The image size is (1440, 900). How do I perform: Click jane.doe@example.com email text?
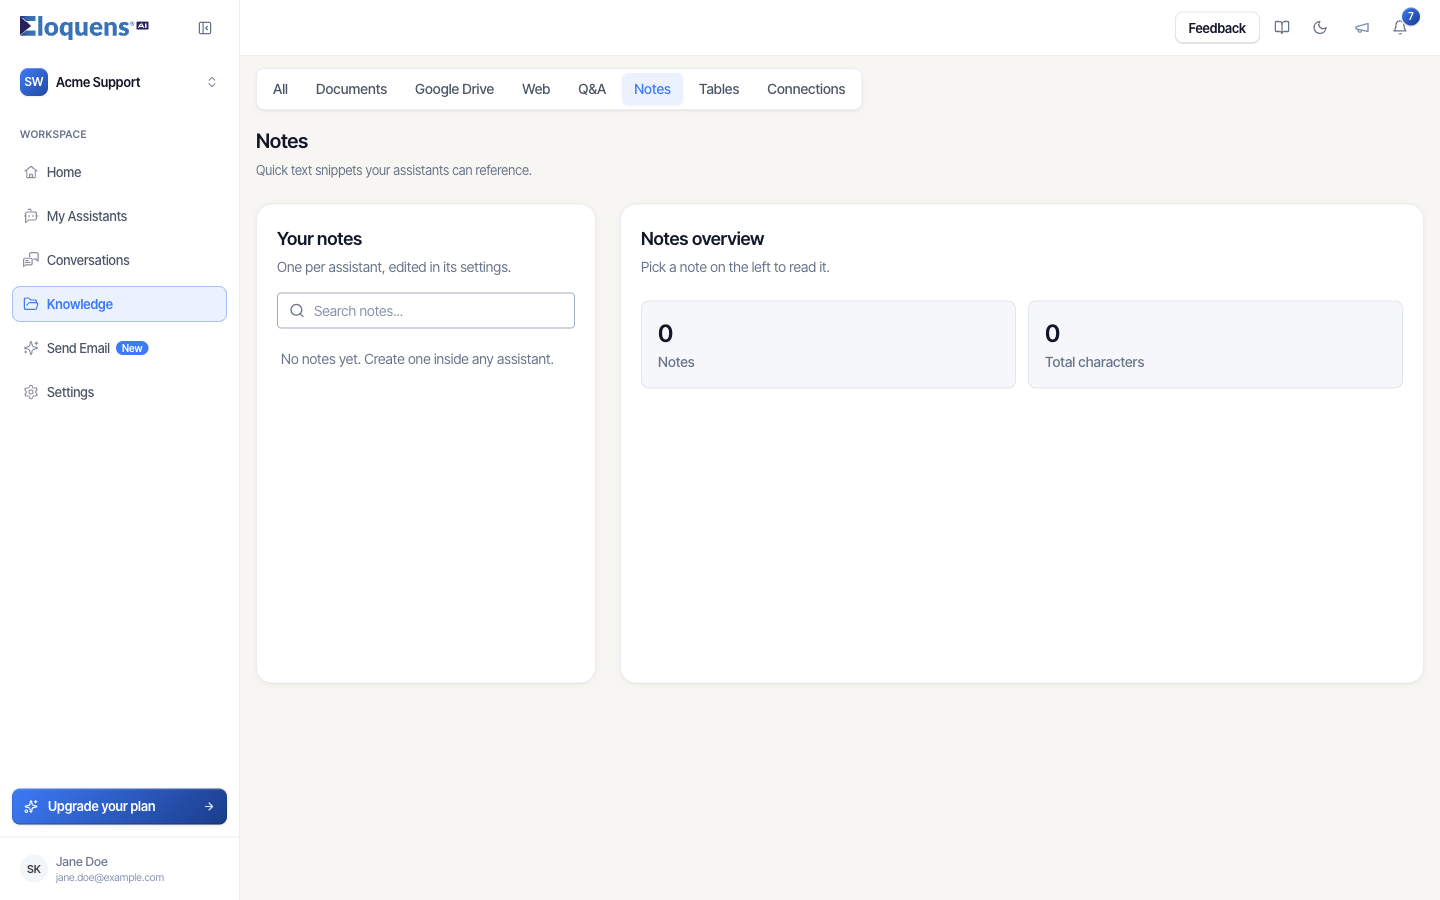point(110,877)
